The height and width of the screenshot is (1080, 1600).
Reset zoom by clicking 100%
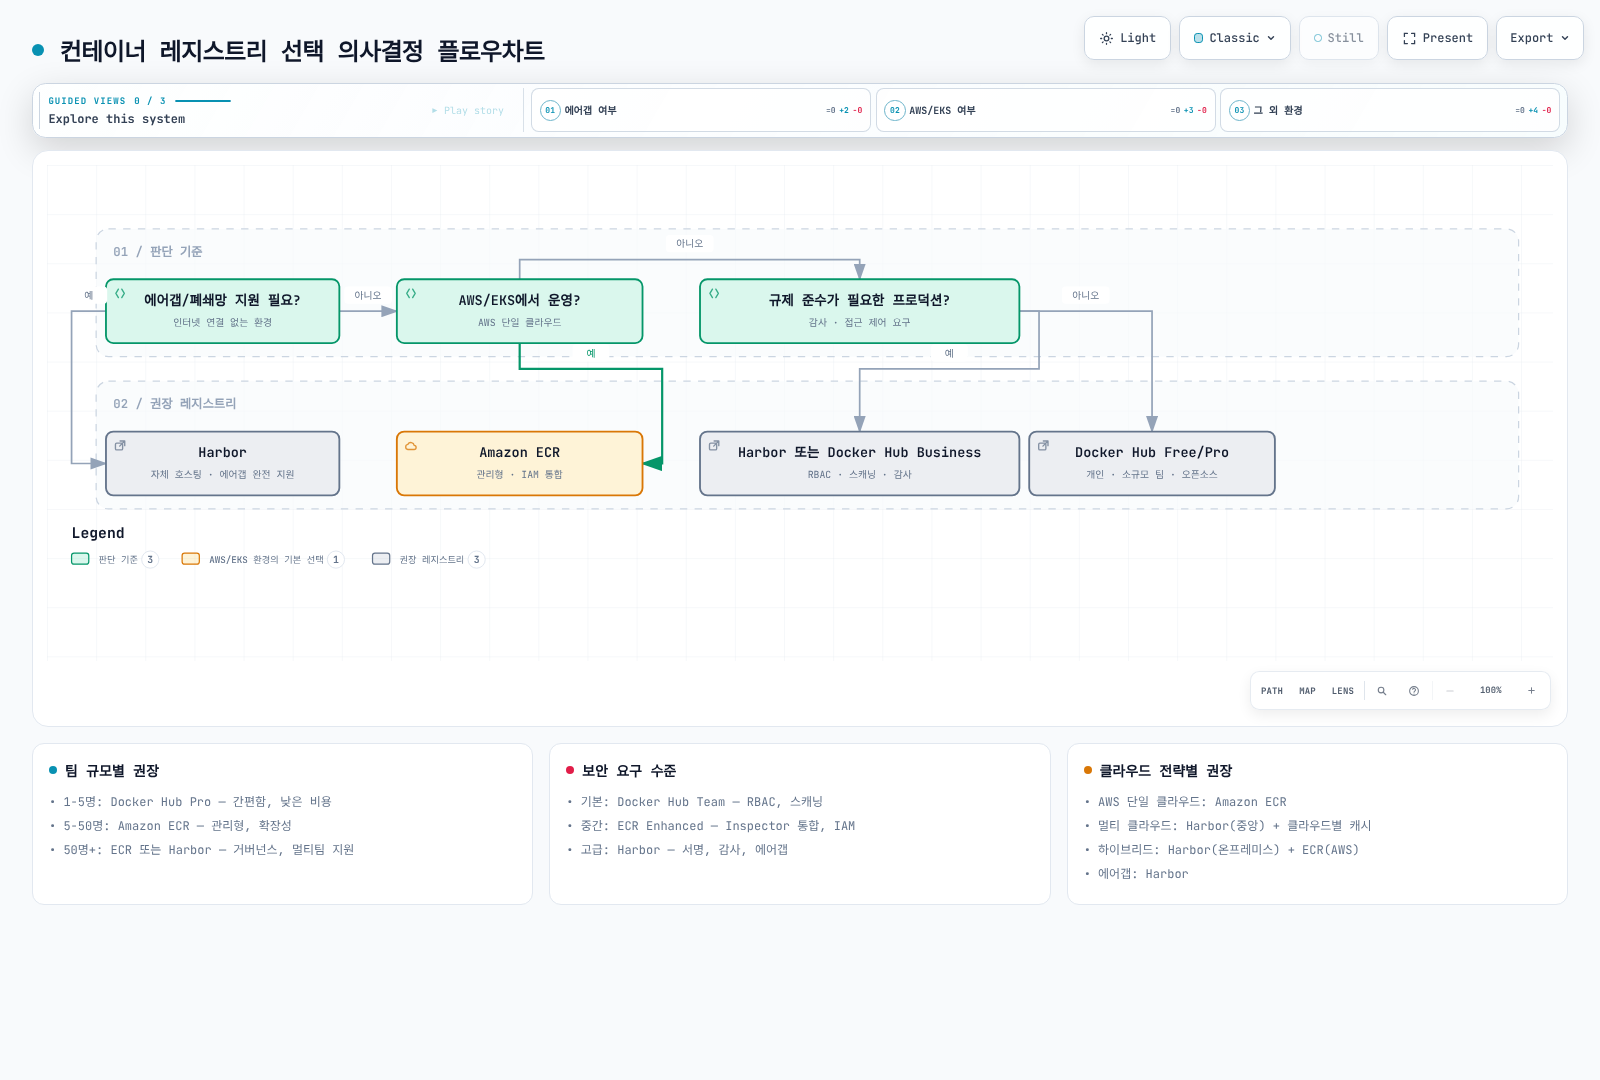(x=1491, y=691)
